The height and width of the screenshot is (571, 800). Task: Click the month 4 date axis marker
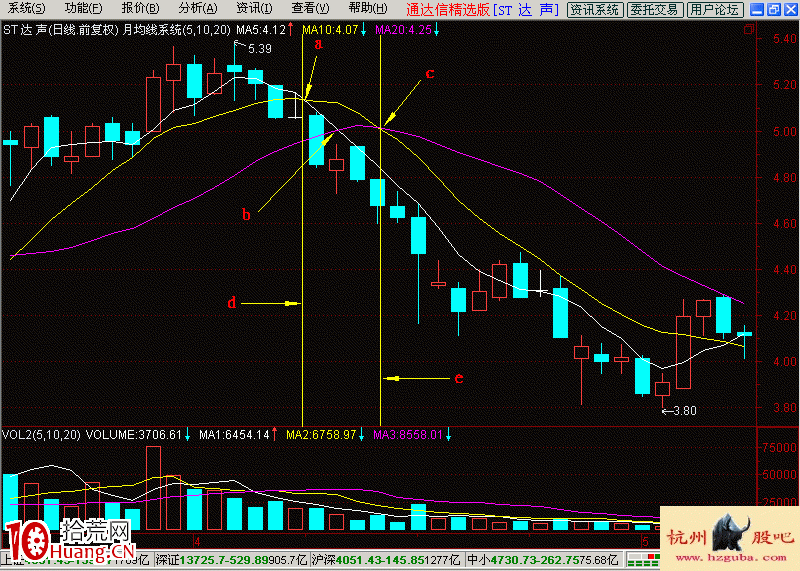197,541
